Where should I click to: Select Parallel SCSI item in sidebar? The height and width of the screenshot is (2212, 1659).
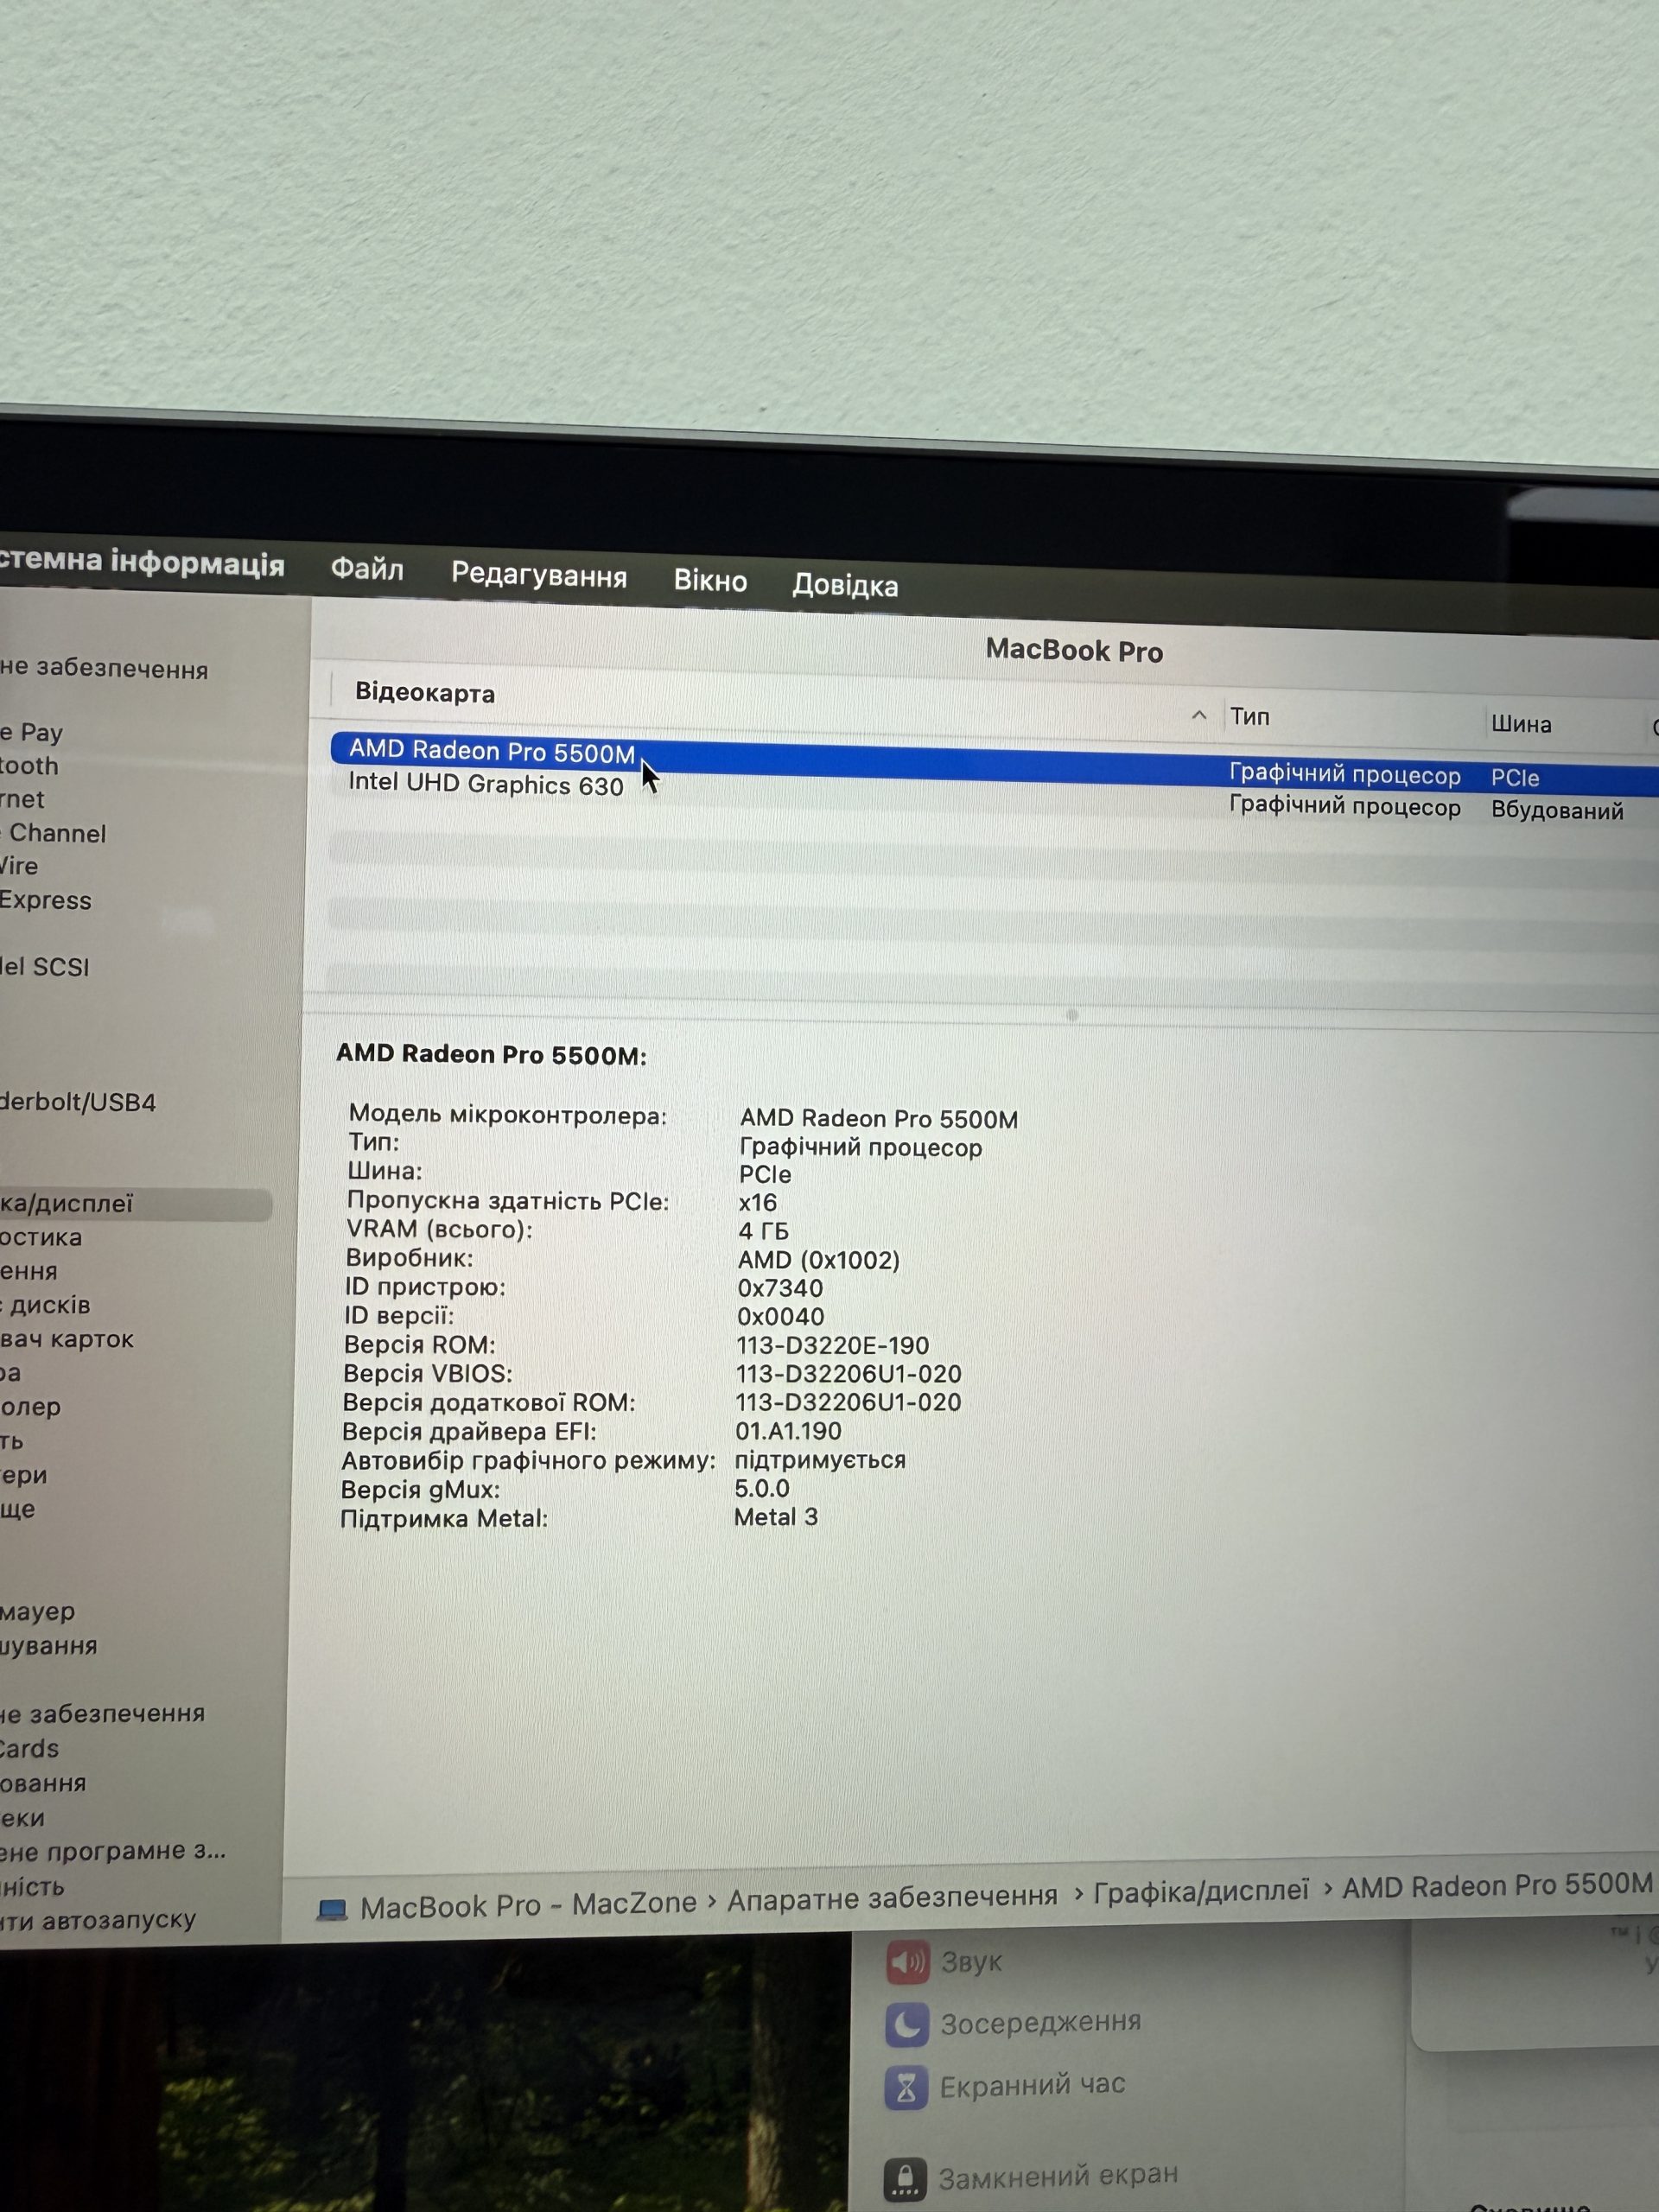coord(45,967)
